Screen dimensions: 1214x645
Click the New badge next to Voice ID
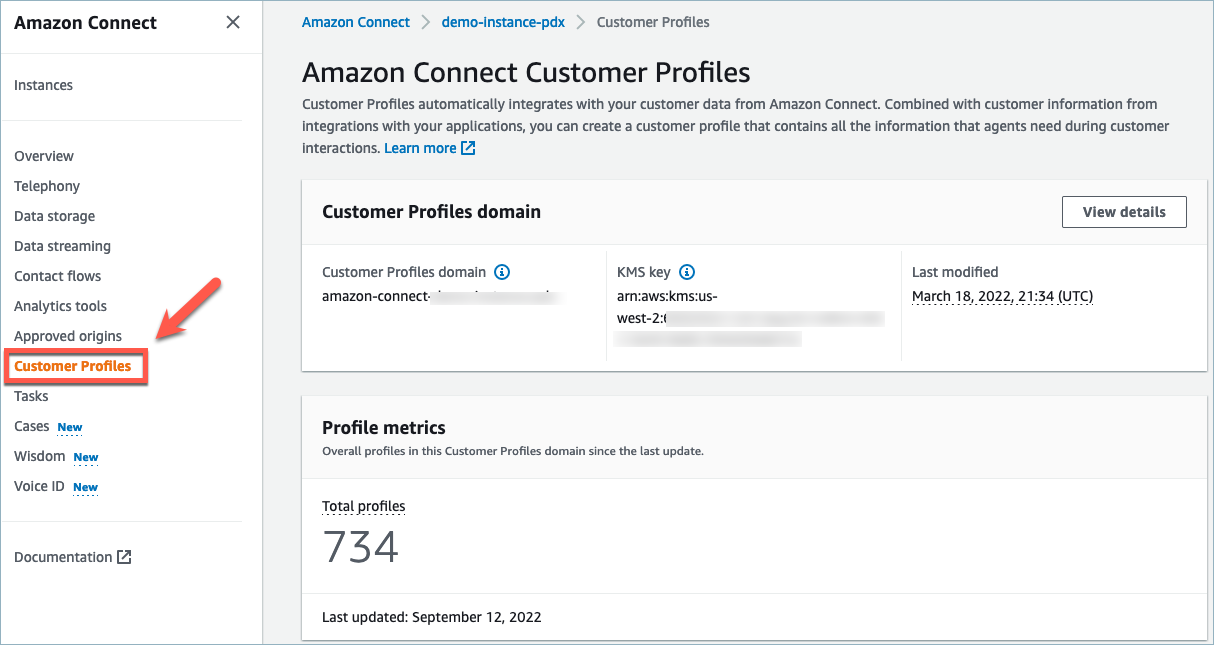(85, 487)
